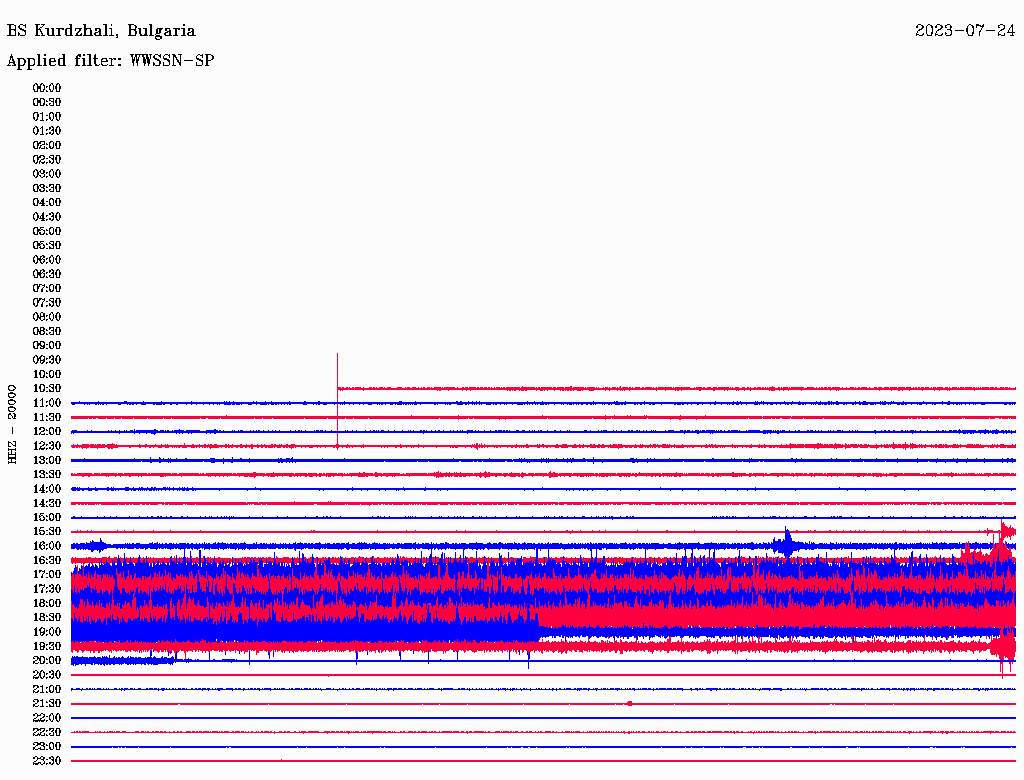Click the 18:30 time label
This screenshot has width=1024, height=780.
(47, 617)
